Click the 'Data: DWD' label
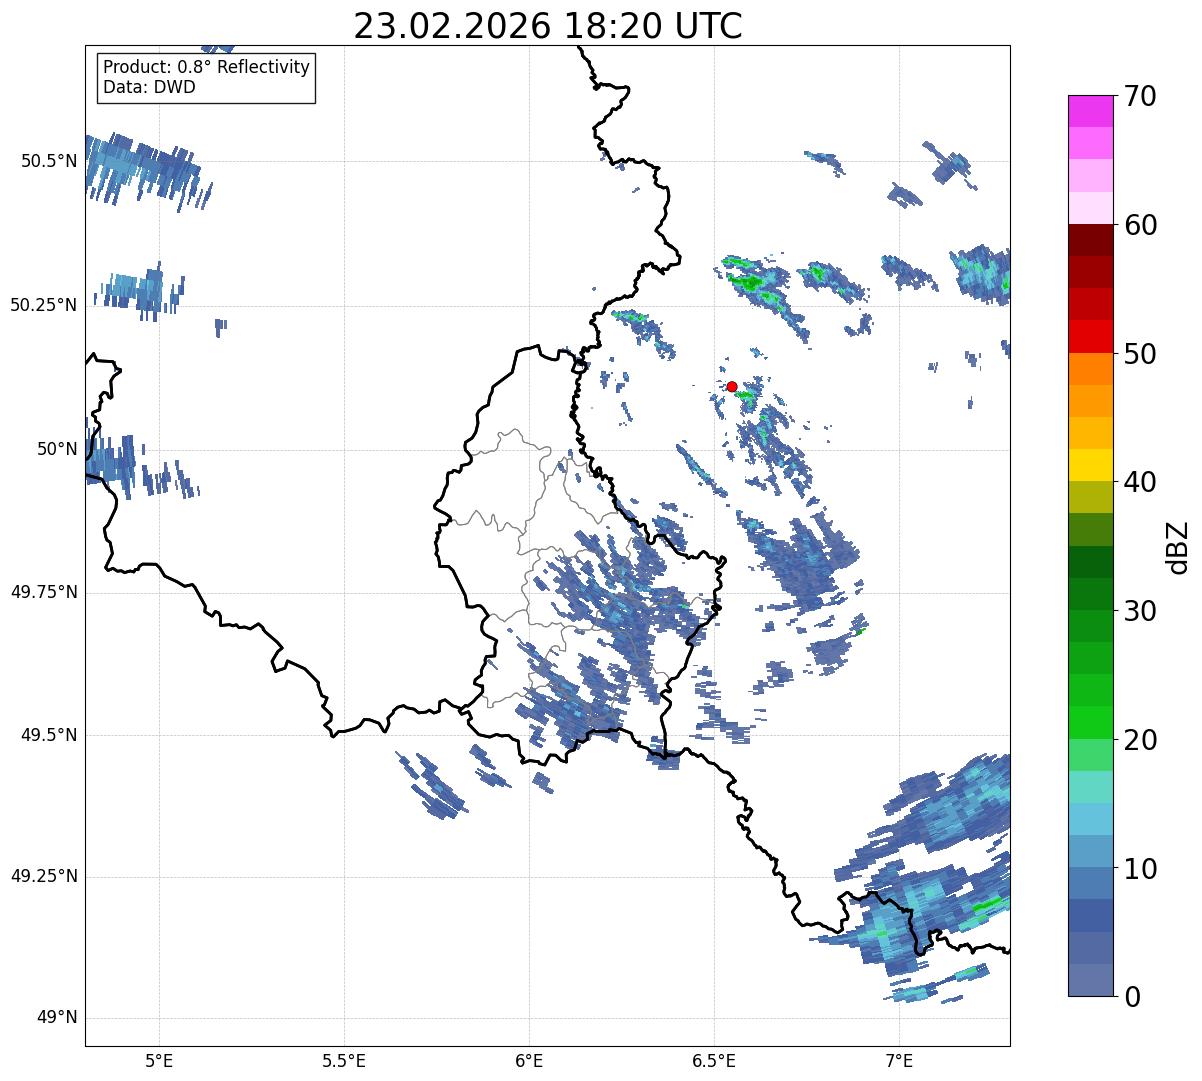Image resolution: width=1202 pixels, height=1081 pixels. click(x=149, y=87)
